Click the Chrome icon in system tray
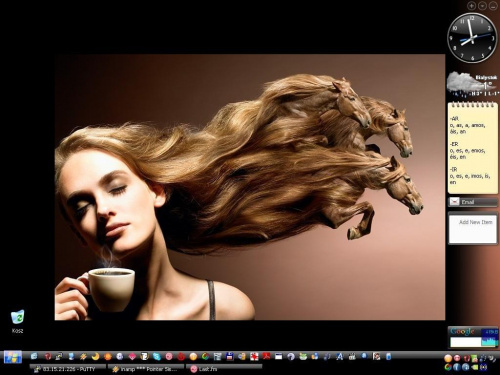This screenshot has height=375, width=500. point(448,367)
